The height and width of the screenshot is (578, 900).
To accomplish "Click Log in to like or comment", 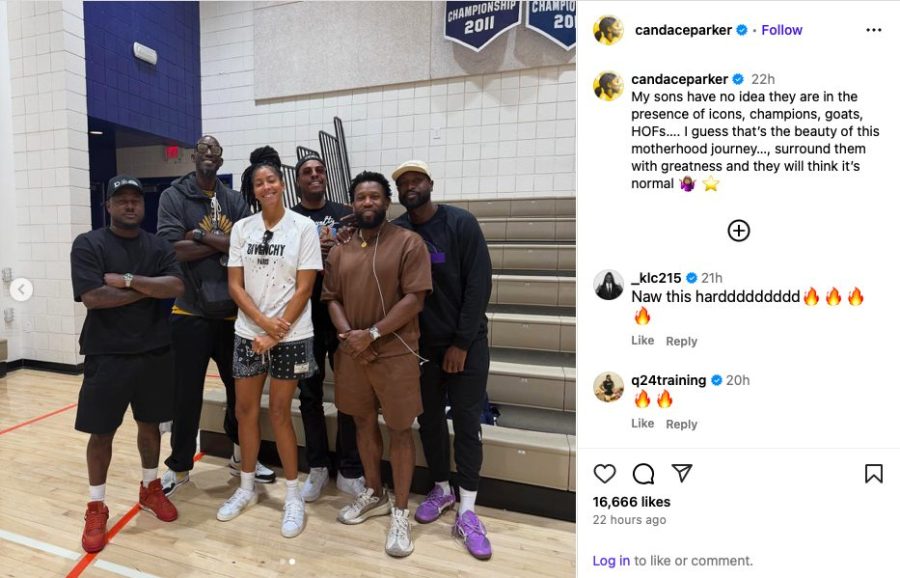I will point(611,561).
